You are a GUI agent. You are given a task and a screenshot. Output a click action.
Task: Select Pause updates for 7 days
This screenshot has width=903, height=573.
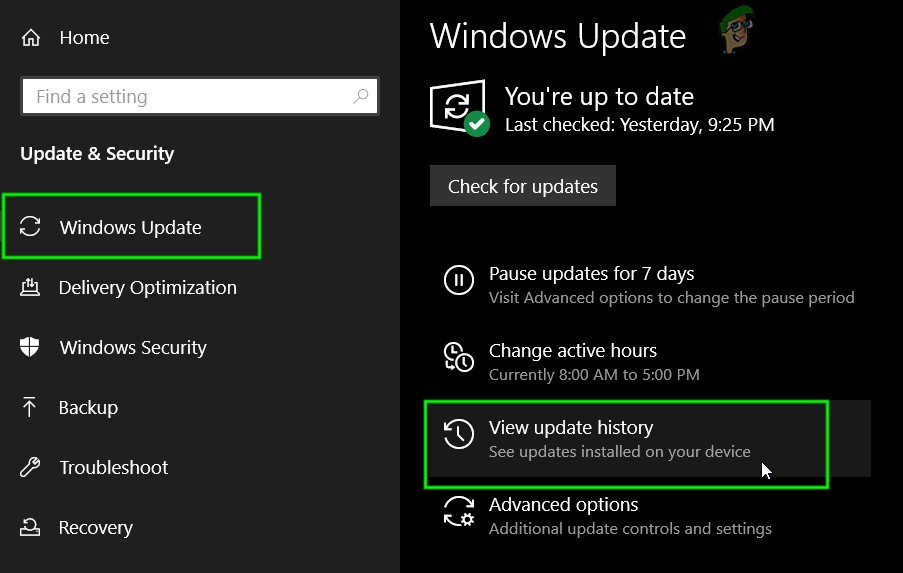[591, 274]
